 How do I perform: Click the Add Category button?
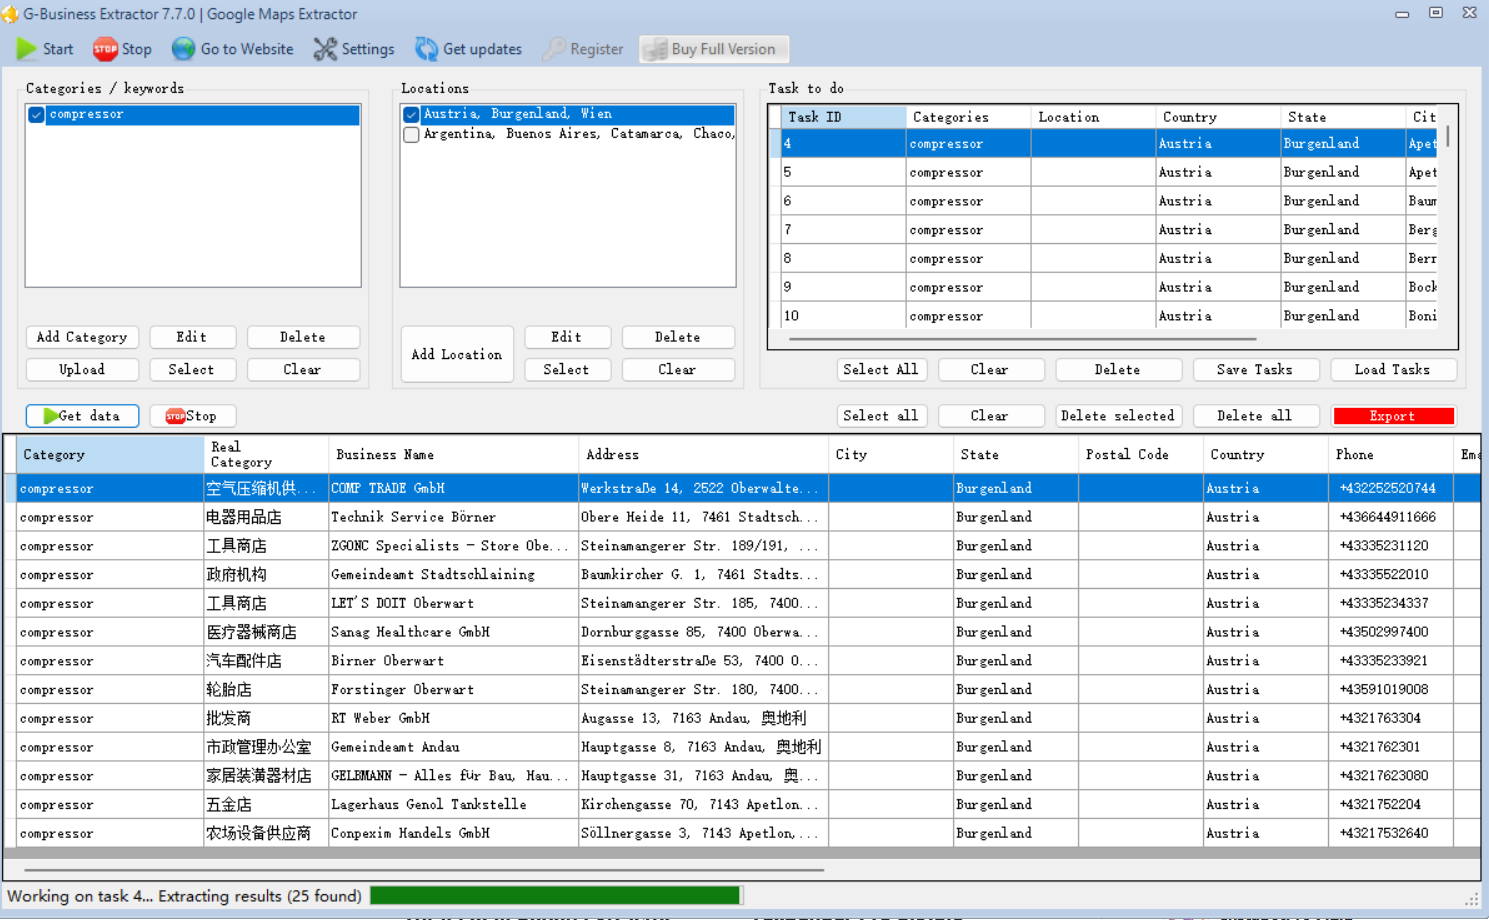click(x=81, y=337)
